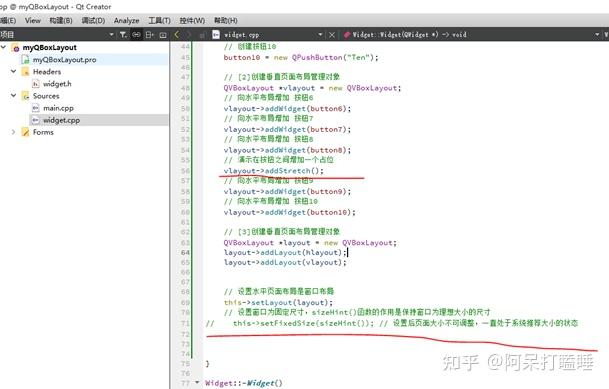Click on 'this->setLayout(layout);' code line
609x389 pixels.
coord(278,302)
